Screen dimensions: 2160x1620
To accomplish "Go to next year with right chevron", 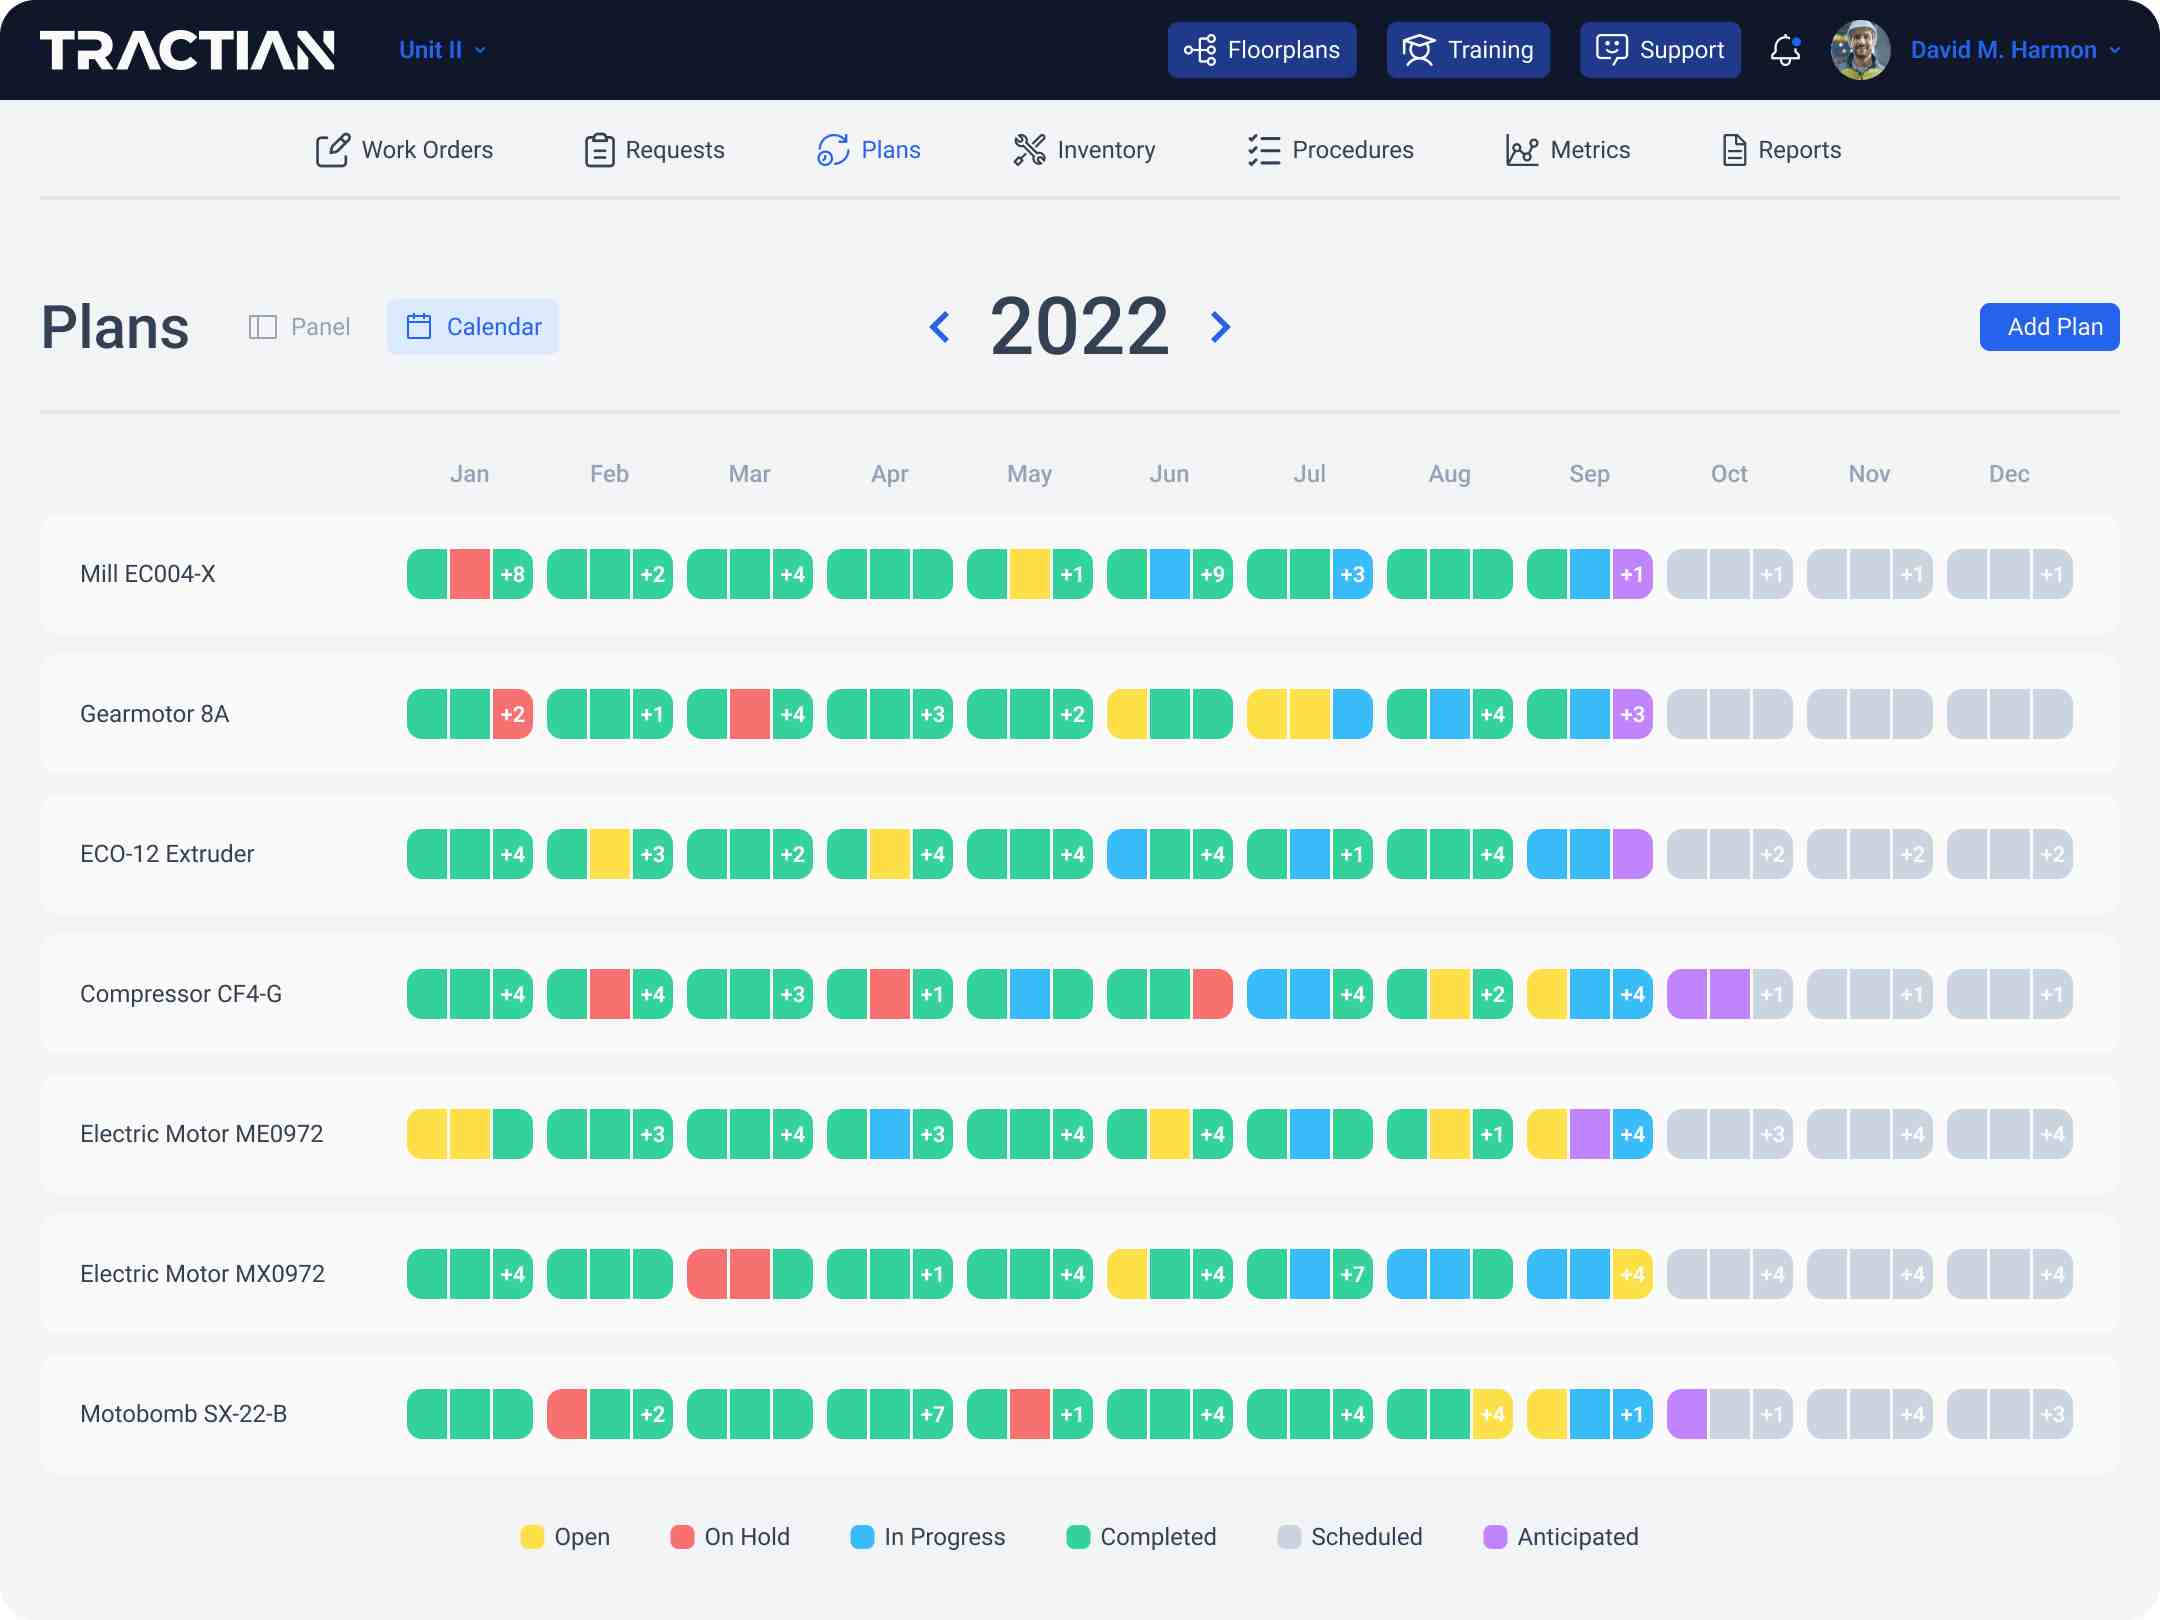I will pos(1220,327).
